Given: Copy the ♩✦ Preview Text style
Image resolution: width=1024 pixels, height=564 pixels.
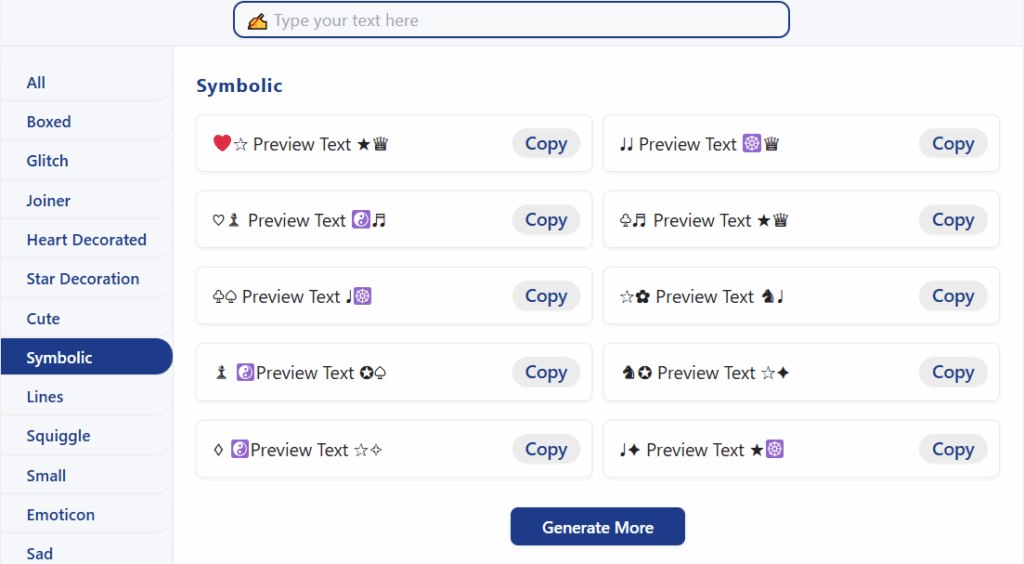Looking at the screenshot, I should click(x=953, y=449).
